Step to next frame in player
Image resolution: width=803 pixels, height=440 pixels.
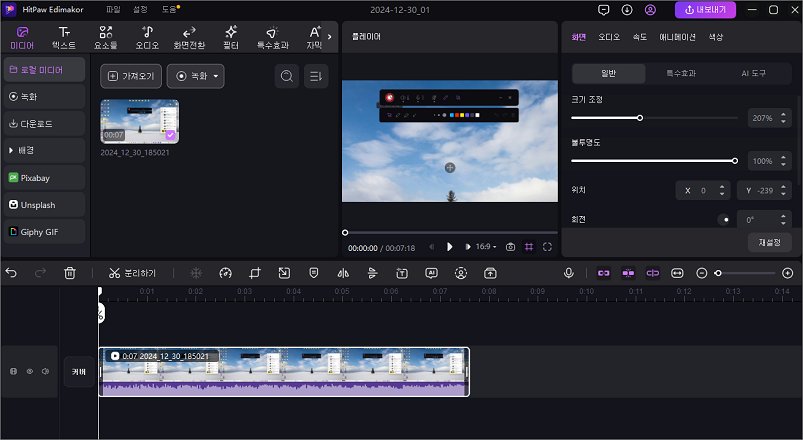point(468,247)
